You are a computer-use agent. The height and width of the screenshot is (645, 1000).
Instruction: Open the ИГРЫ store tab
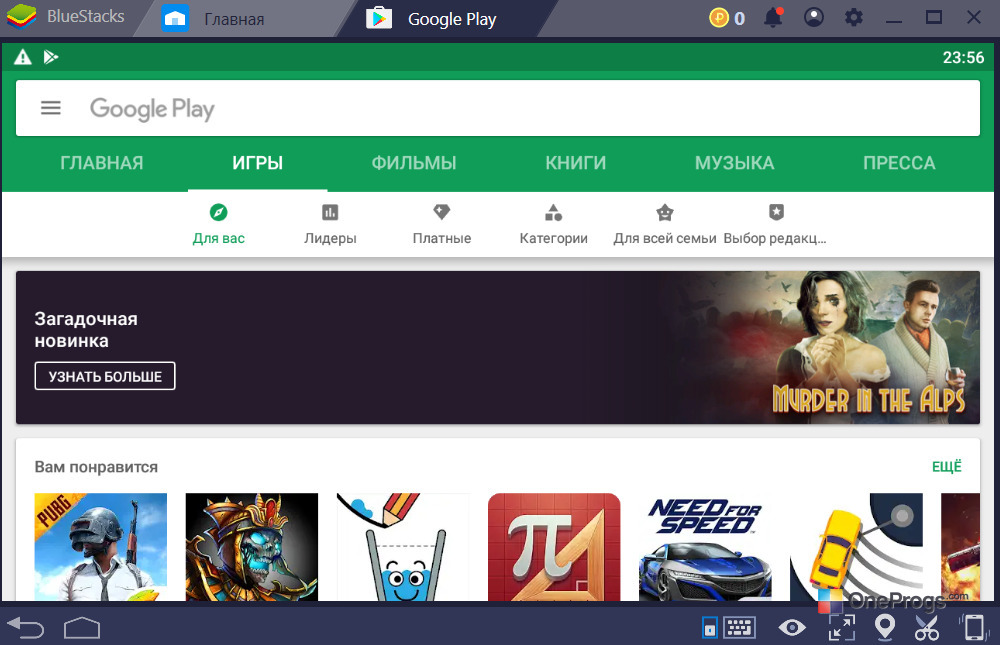coord(258,163)
